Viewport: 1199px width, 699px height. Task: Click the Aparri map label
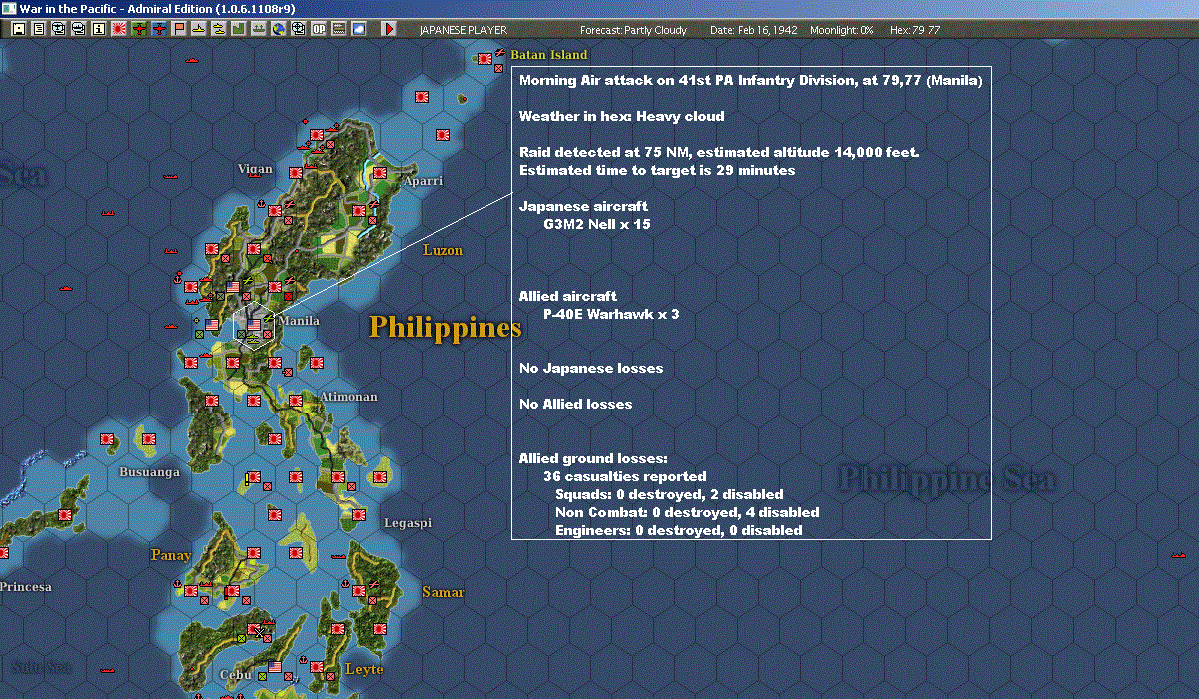pyautogui.click(x=423, y=180)
